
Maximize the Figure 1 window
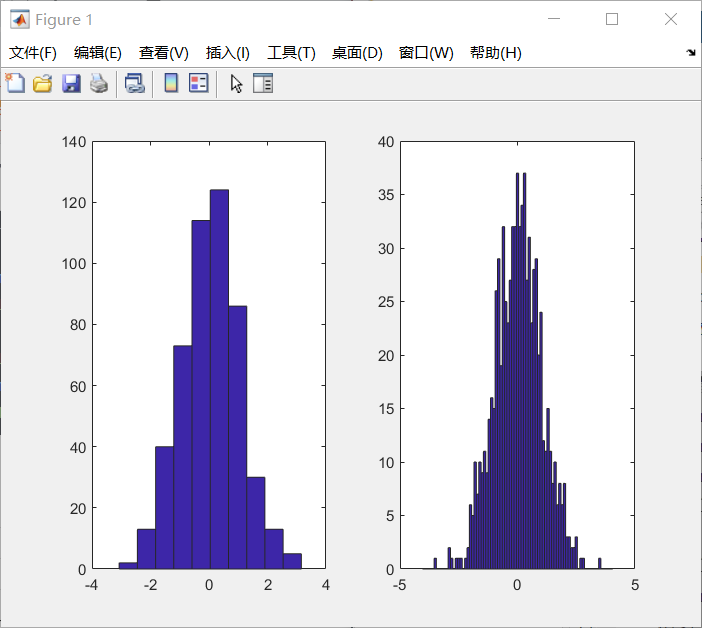[612, 19]
